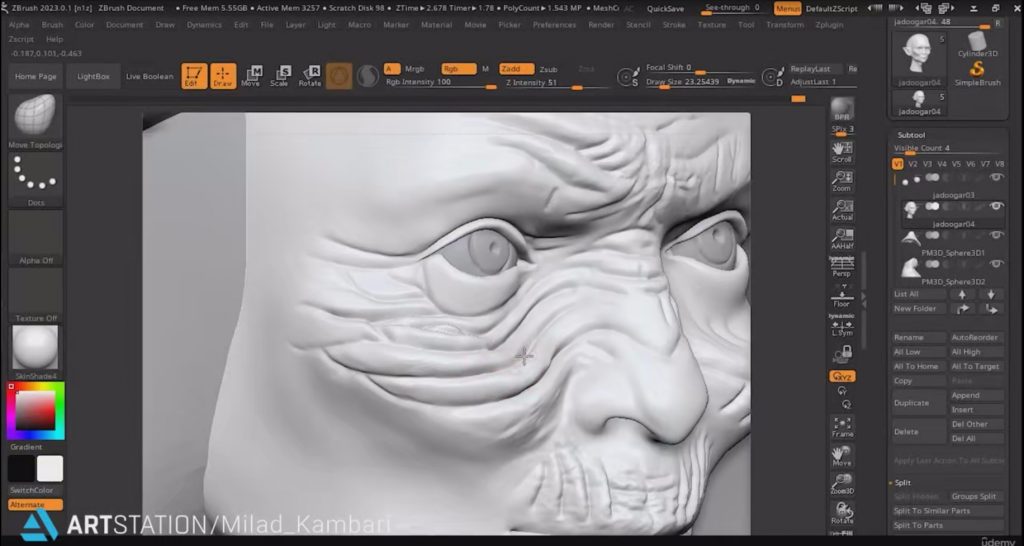The image size is (1024, 546).
Task: Toggle Rgb paint mode
Action: coord(458,69)
